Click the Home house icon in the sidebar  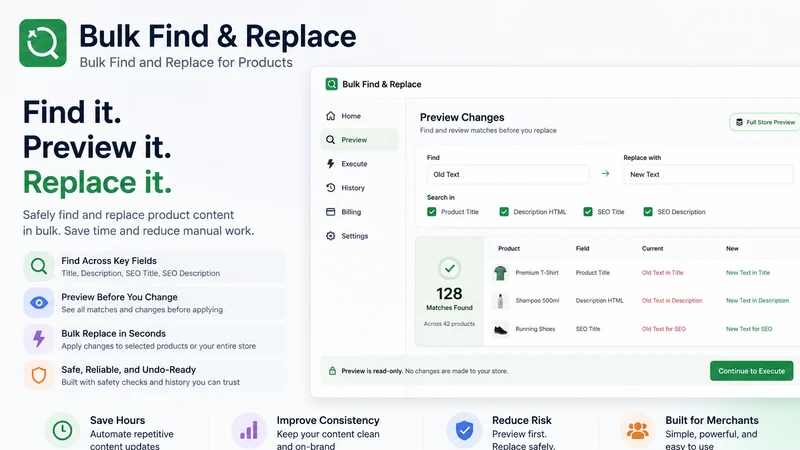pos(331,116)
